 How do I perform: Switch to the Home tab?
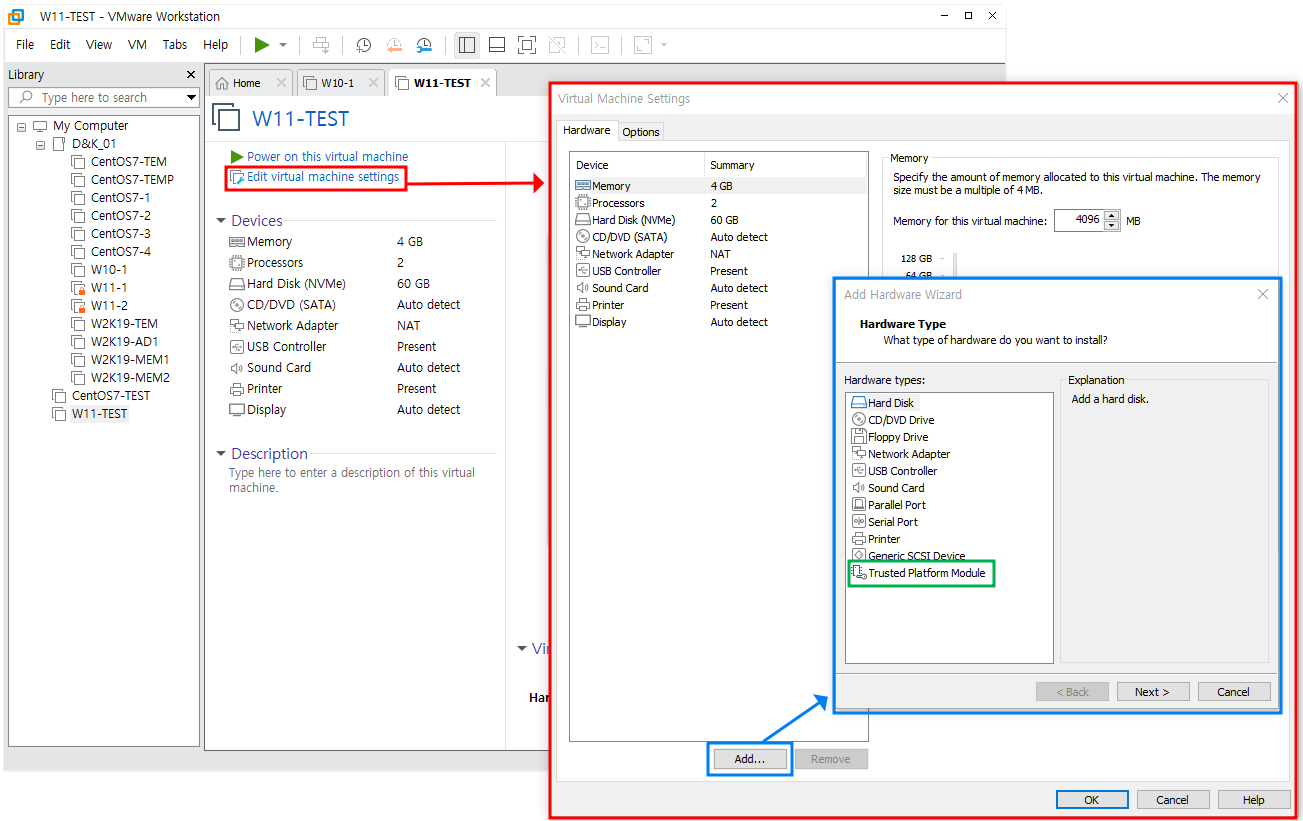[246, 83]
